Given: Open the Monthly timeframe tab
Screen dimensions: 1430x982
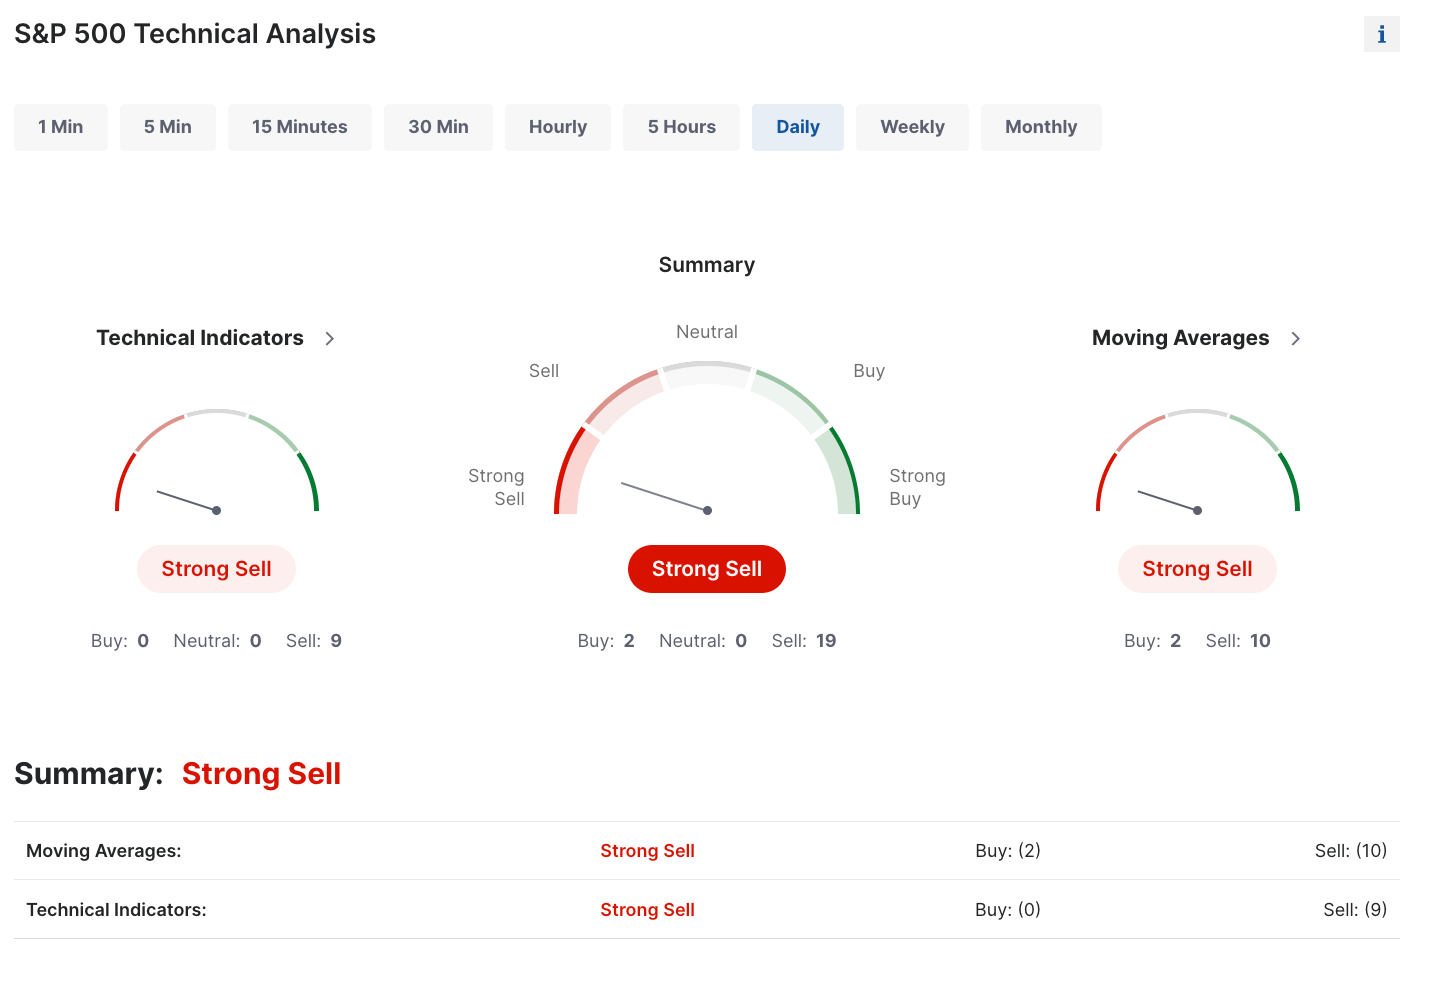Looking at the screenshot, I should click(1041, 127).
